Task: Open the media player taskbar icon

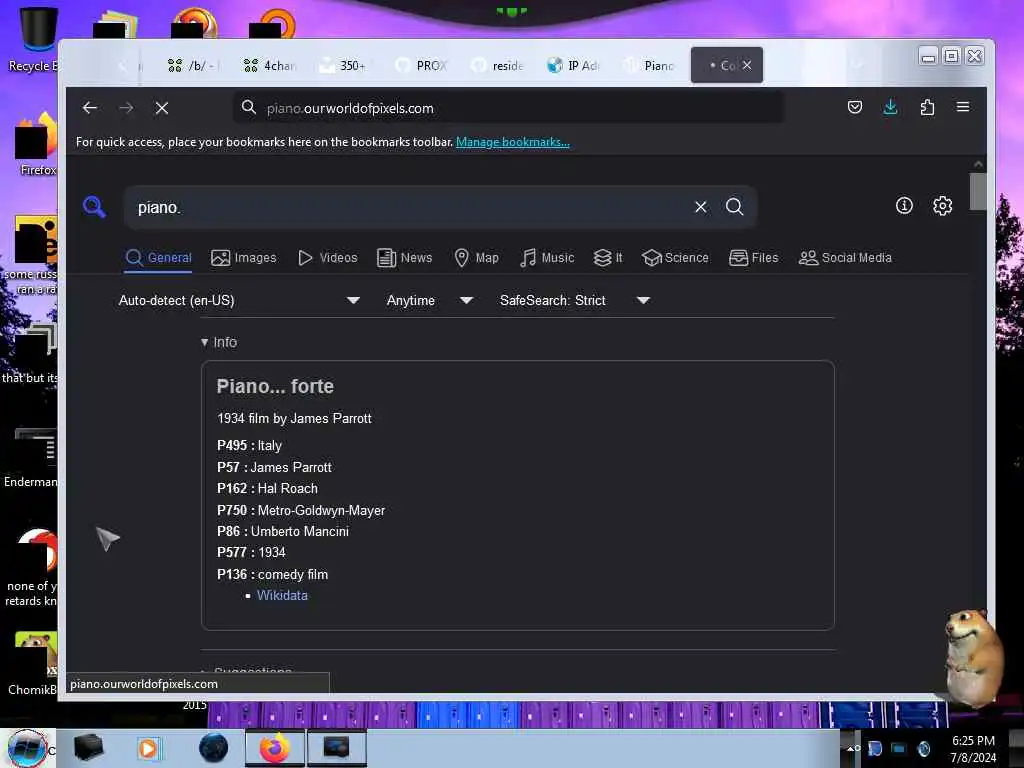Action: (148, 748)
